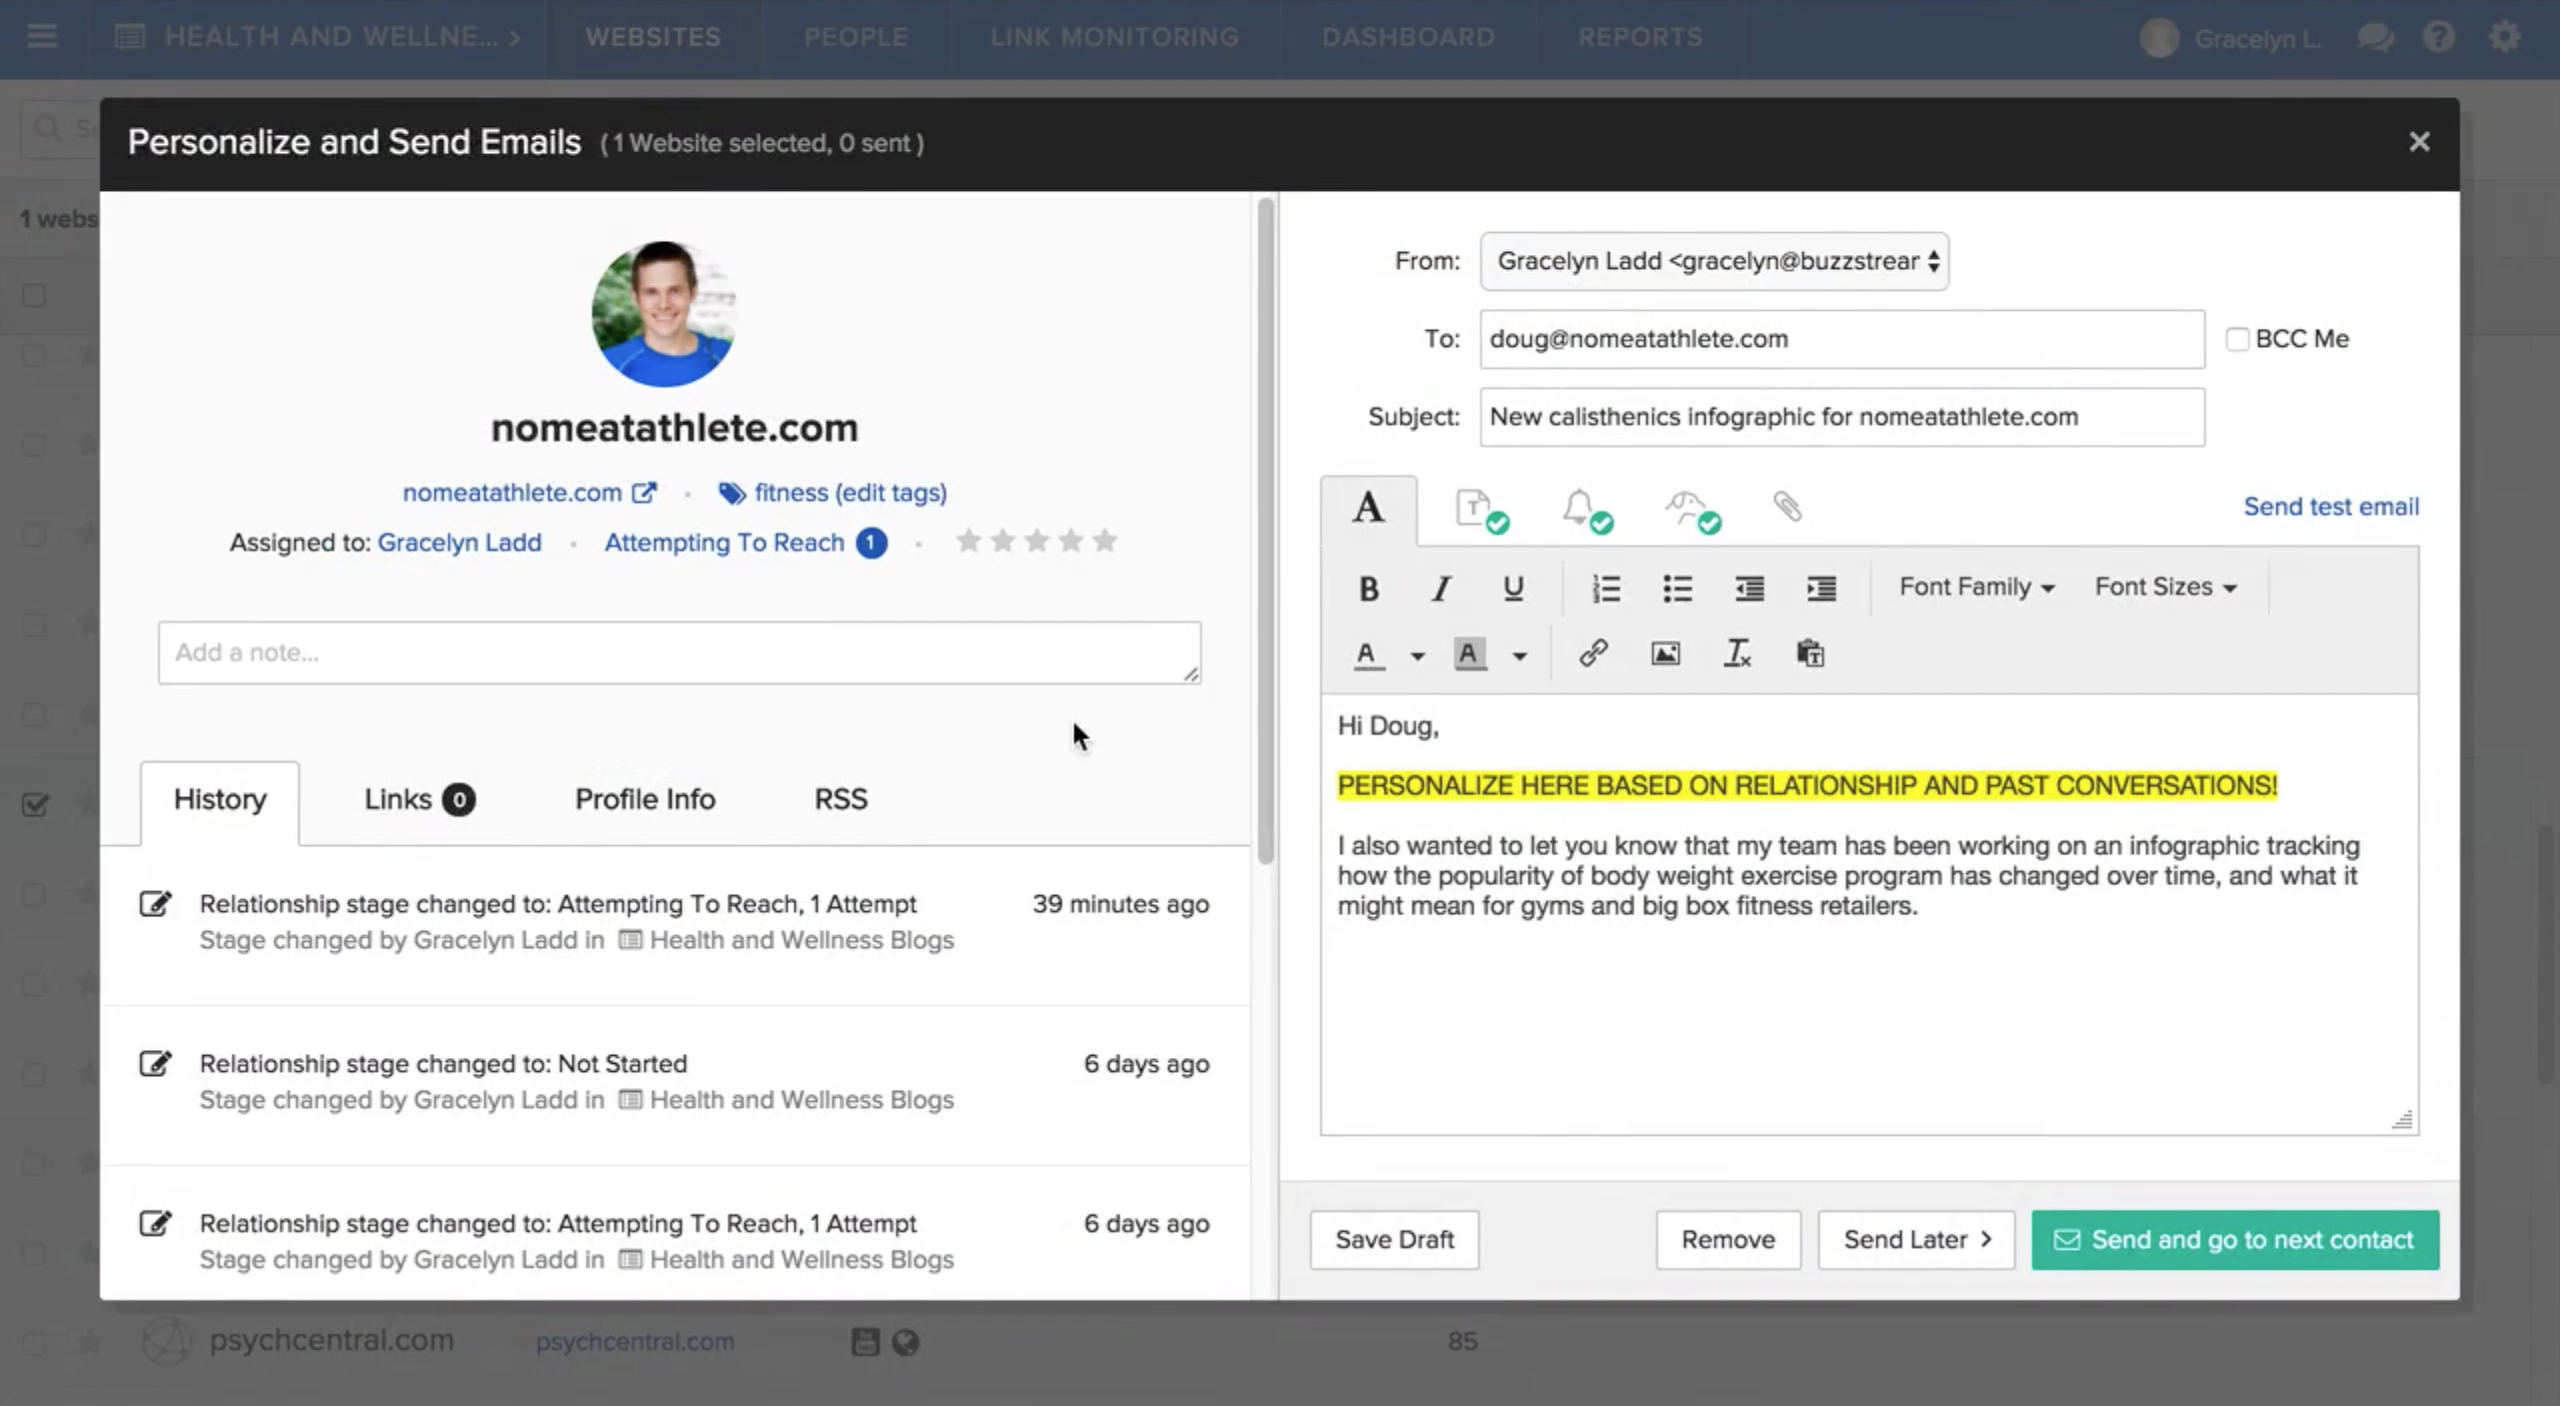Go to Link Monitoring in top navigation
This screenshot has width=2560, height=1406.
click(x=1114, y=37)
